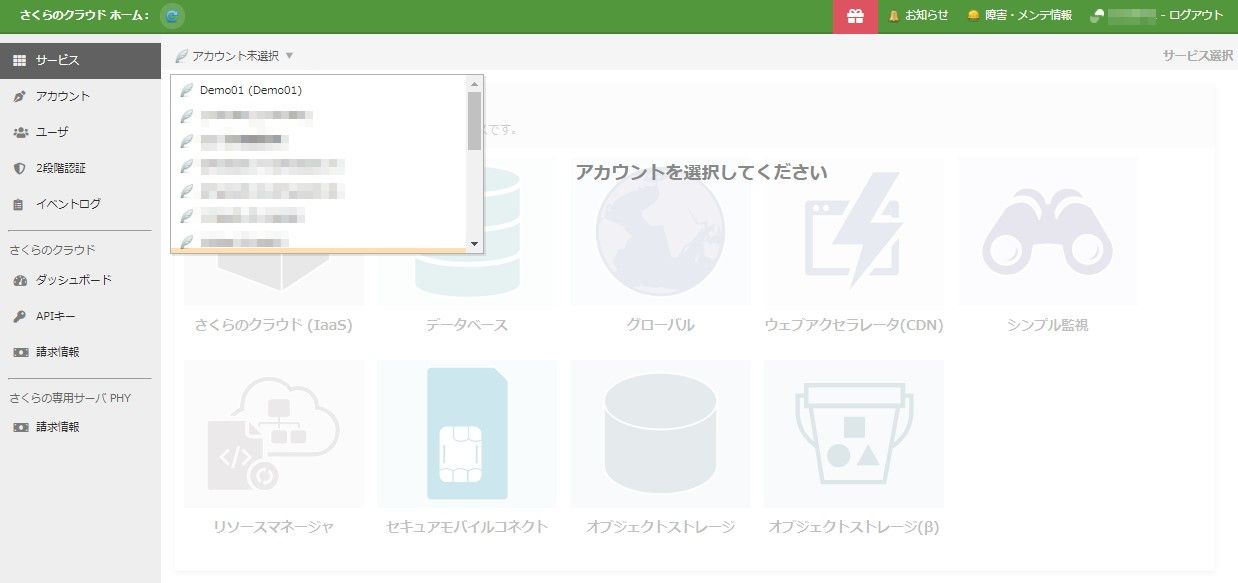
Task: Open the オブジェクトストレージ(β) bucket icon
Action: [853, 432]
